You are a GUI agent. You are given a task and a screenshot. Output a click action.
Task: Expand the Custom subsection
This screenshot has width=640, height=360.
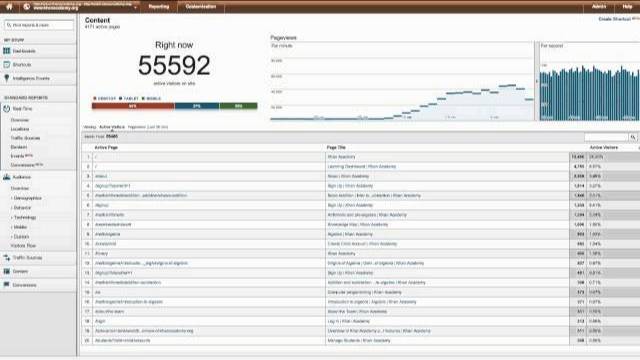point(21,237)
